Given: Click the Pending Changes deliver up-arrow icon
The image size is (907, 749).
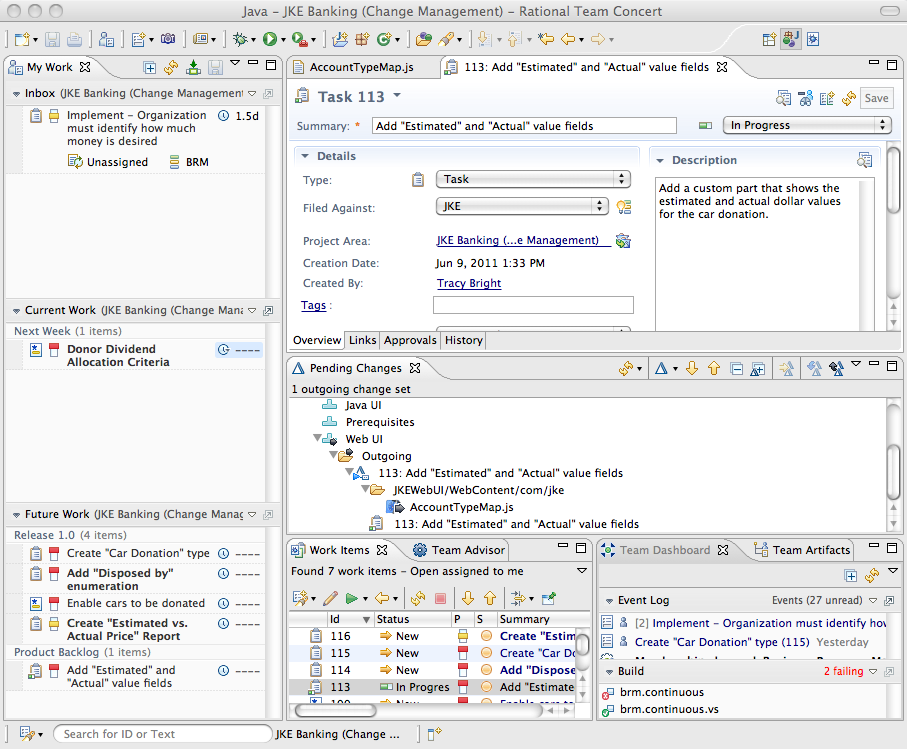Looking at the screenshot, I should pos(714,368).
